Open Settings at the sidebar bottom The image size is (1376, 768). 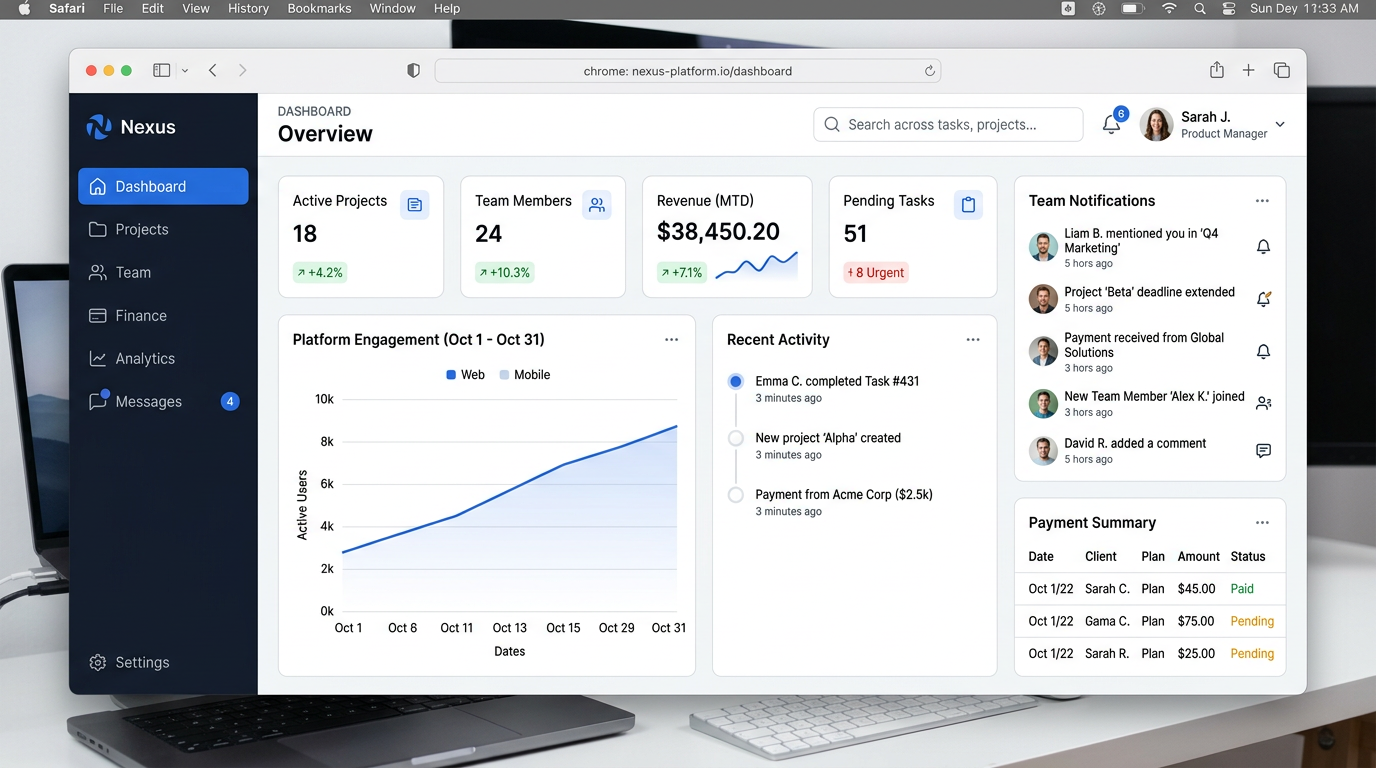pos(141,662)
